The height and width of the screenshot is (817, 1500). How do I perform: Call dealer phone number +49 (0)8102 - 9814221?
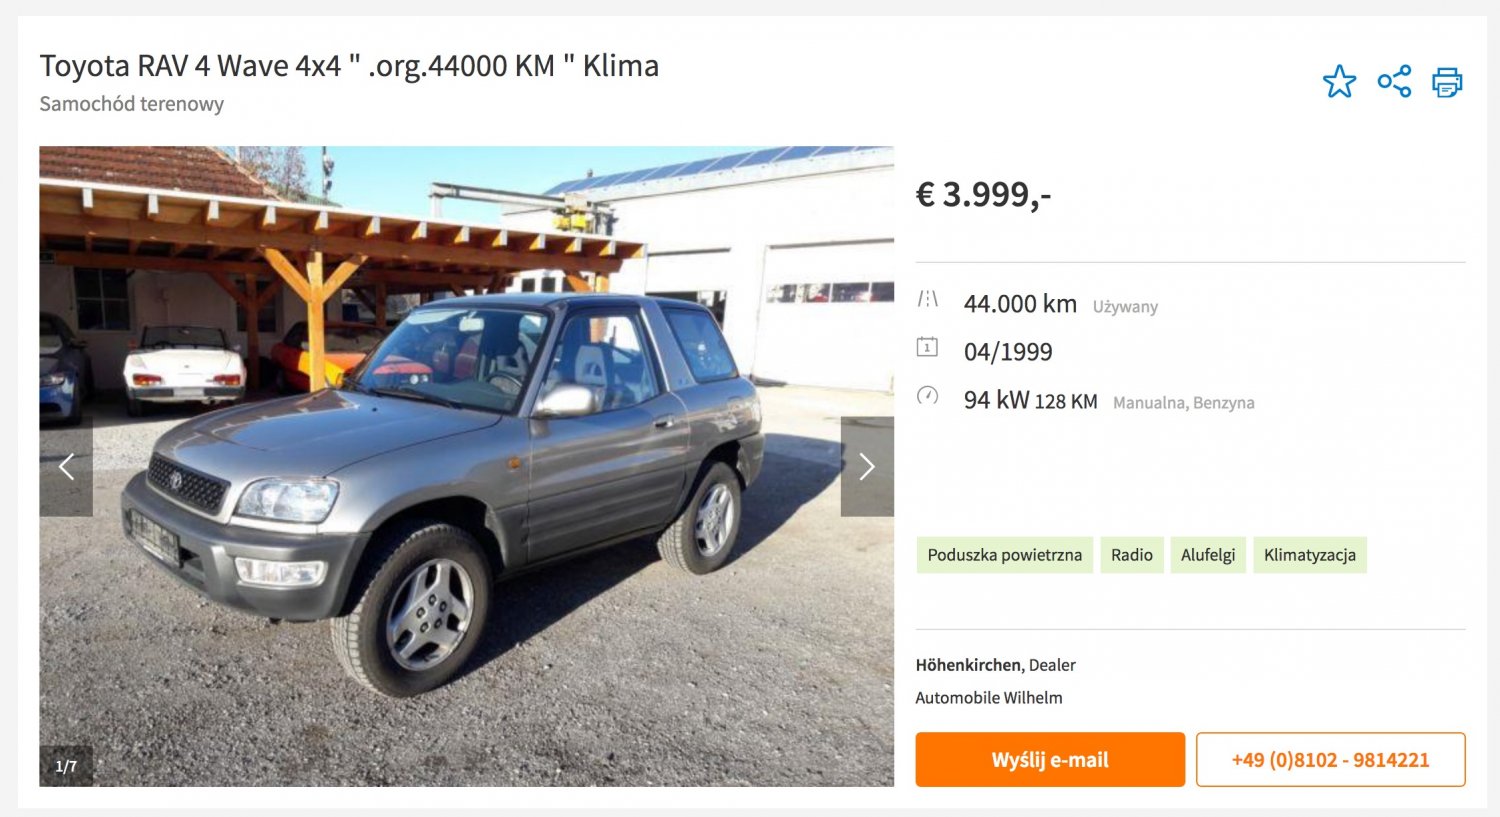[1331, 760]
